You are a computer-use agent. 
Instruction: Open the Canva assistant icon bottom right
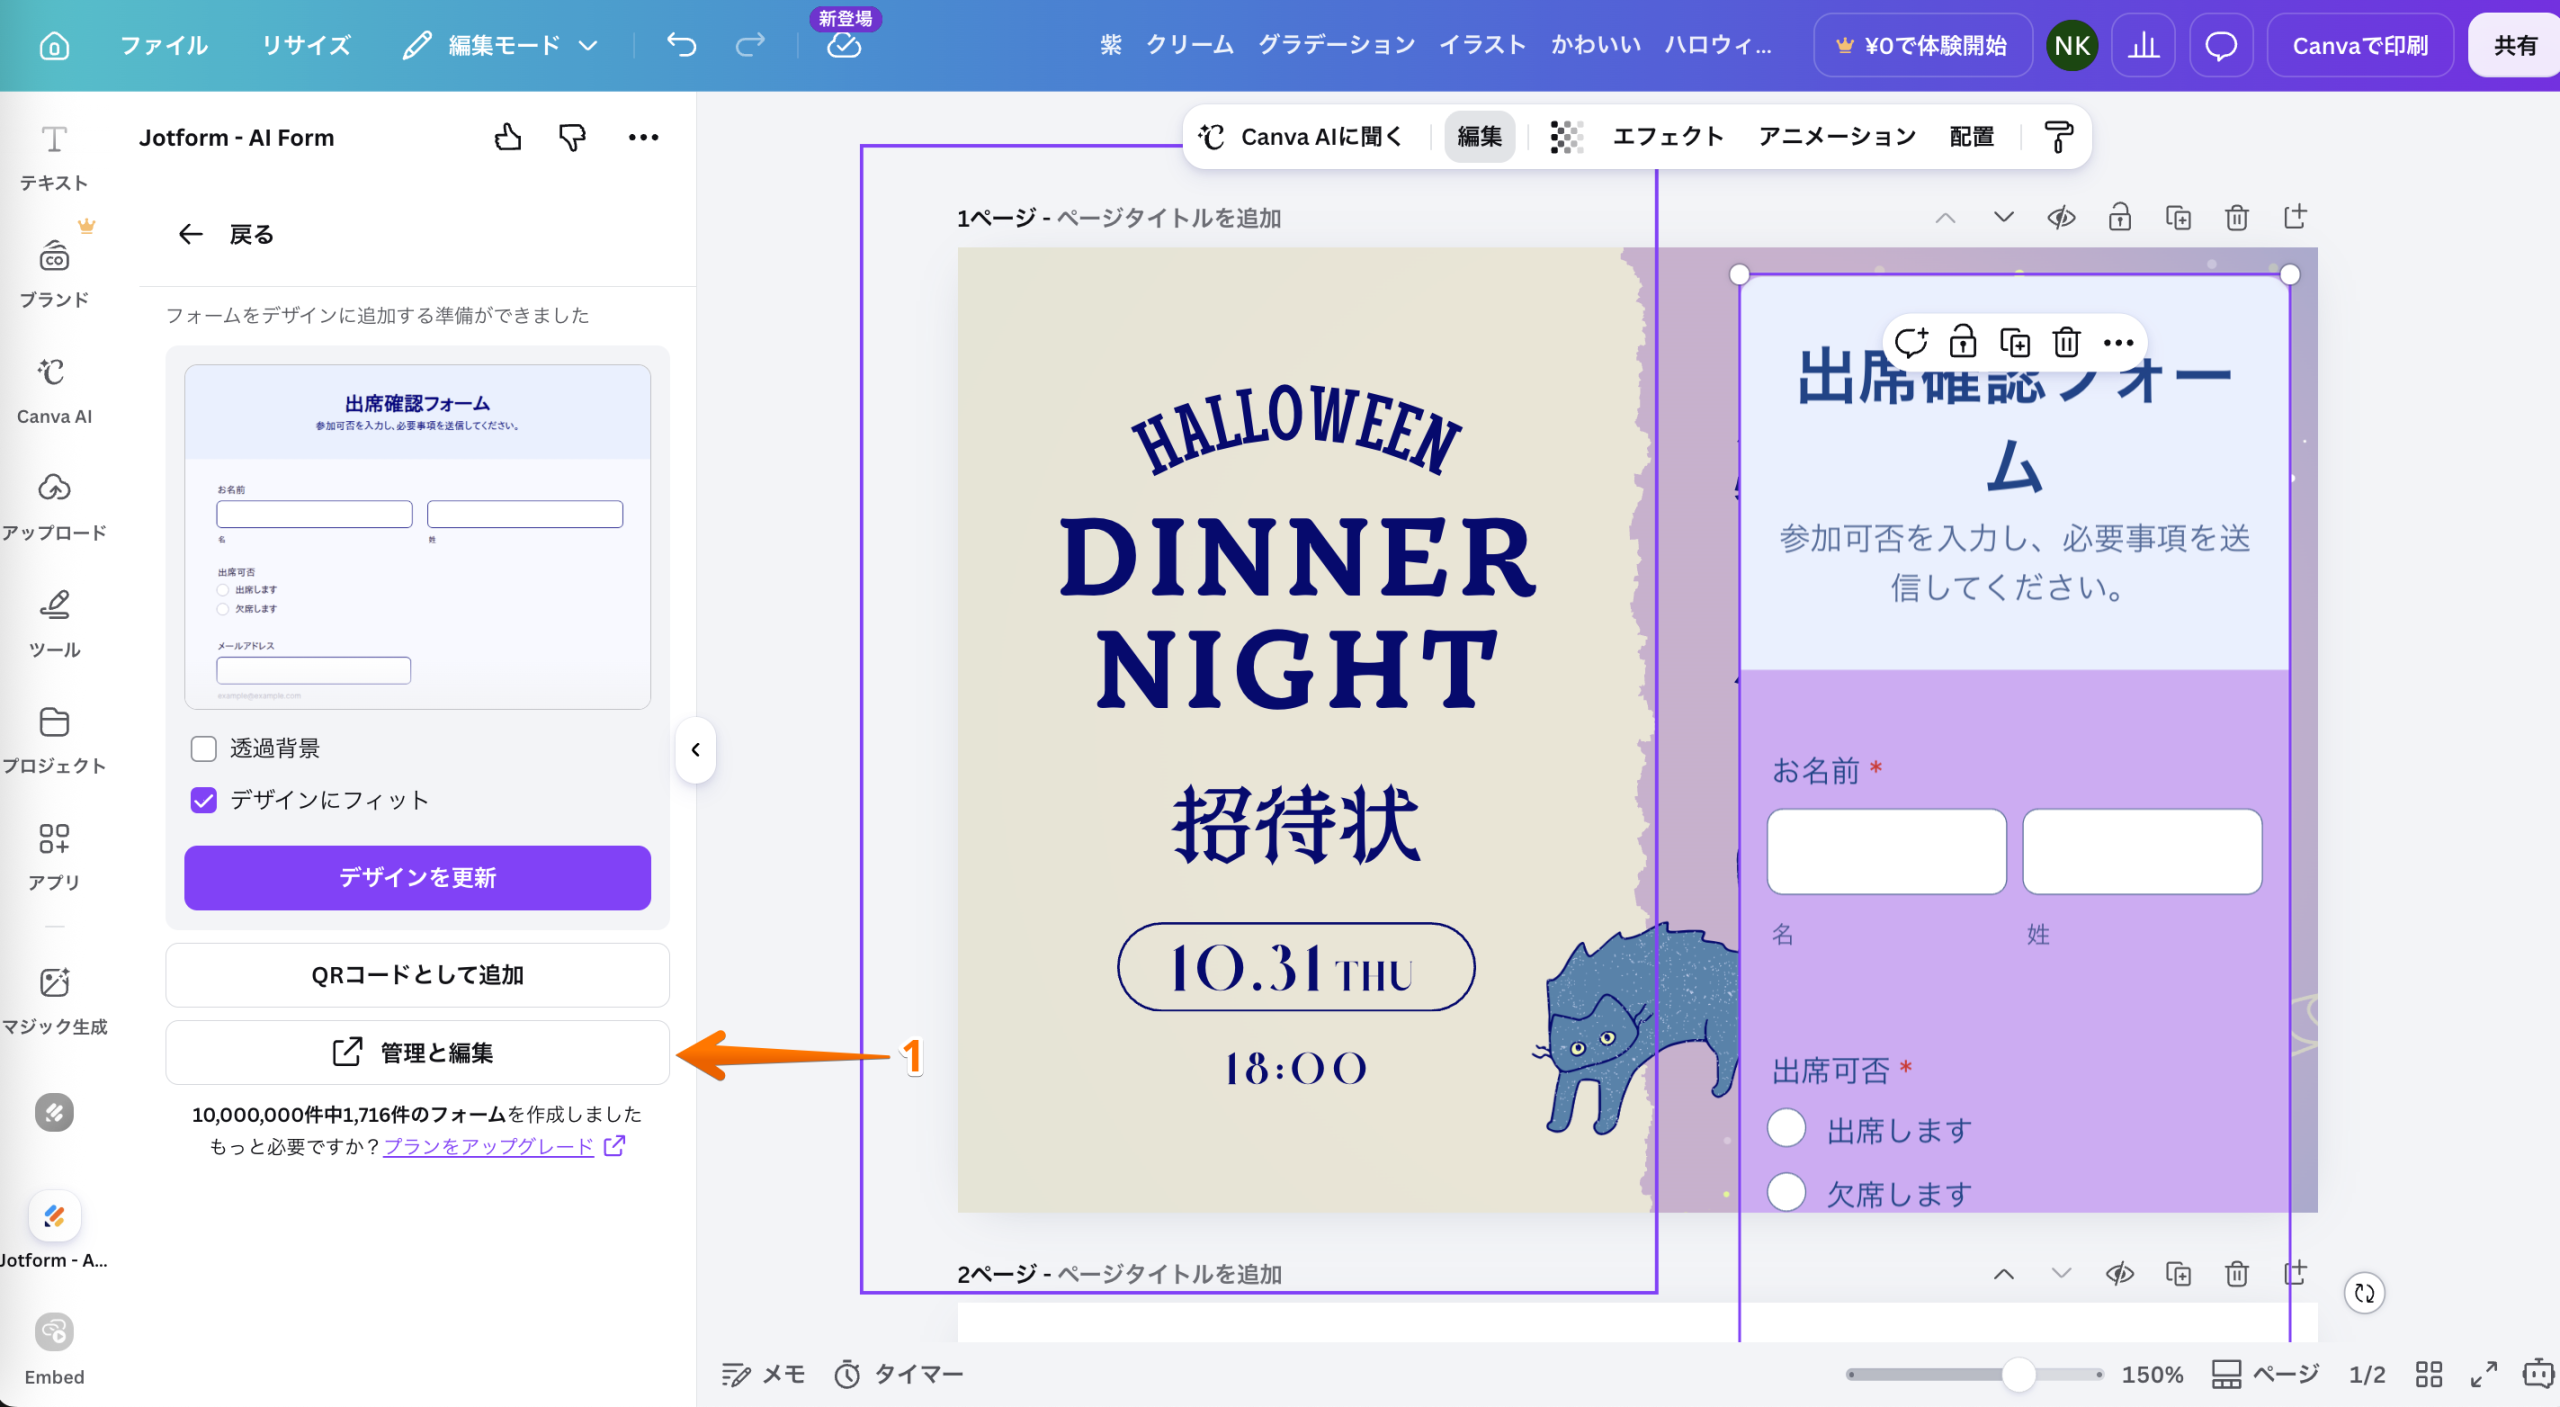click(x=2538, y=1373)
